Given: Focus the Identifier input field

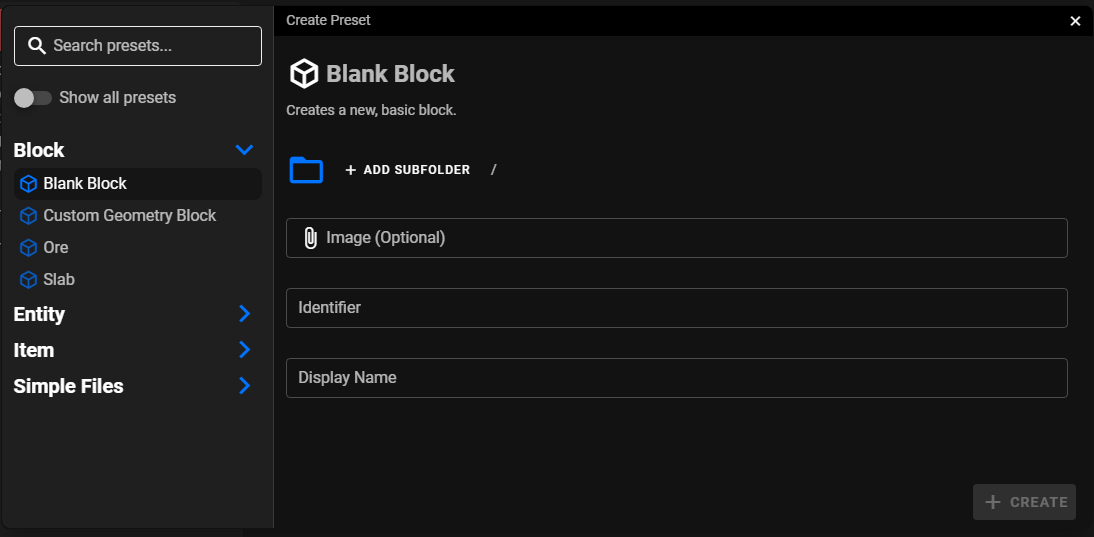Looking at the screenshot, I should 676,308.
